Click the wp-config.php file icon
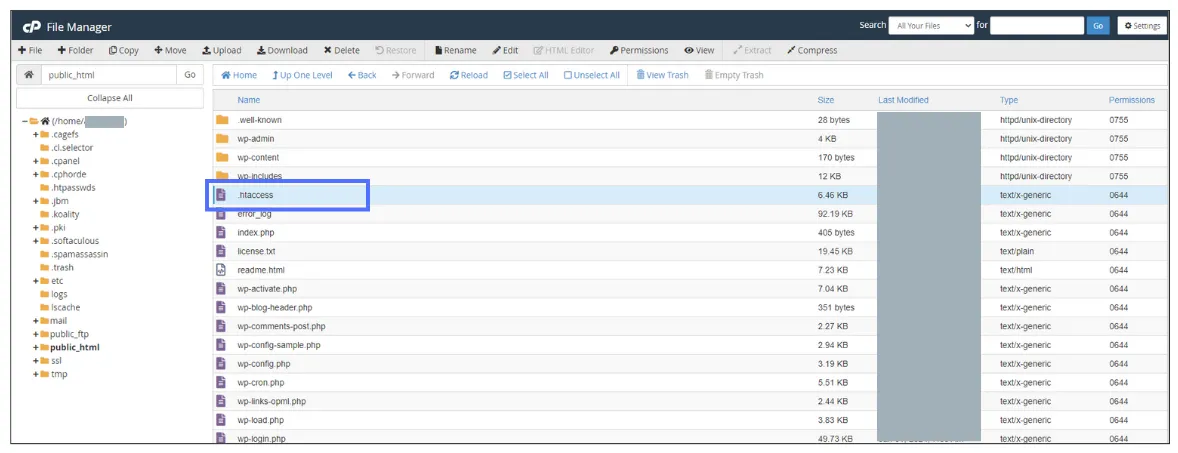 (221, 364)
